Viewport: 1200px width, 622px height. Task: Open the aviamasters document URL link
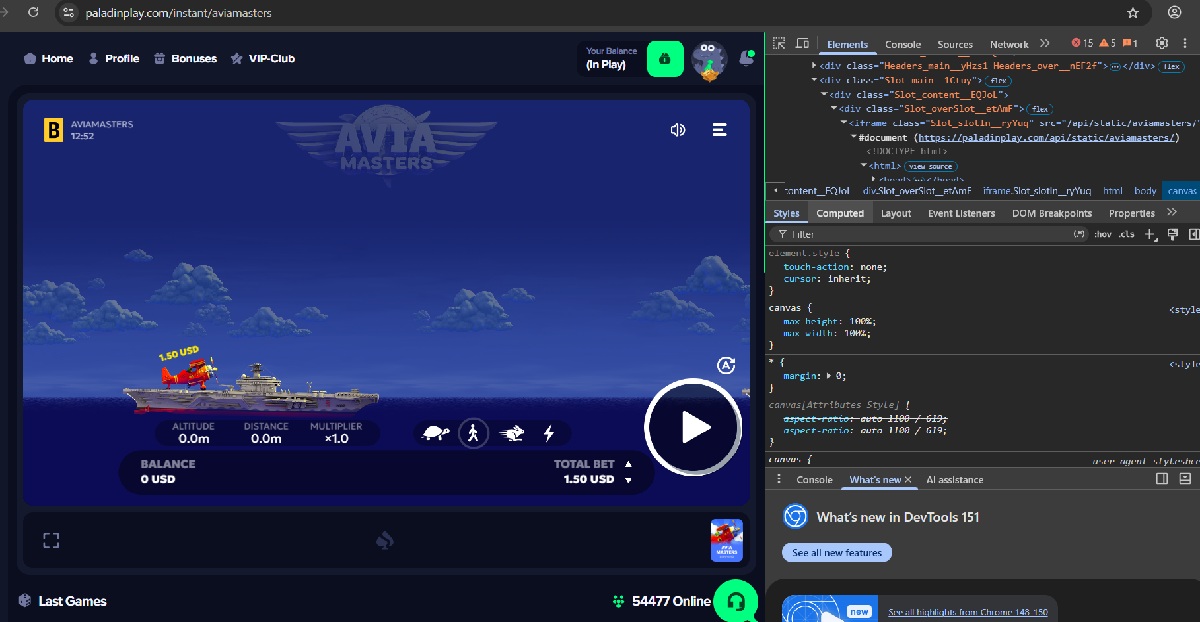point(1048,137)
